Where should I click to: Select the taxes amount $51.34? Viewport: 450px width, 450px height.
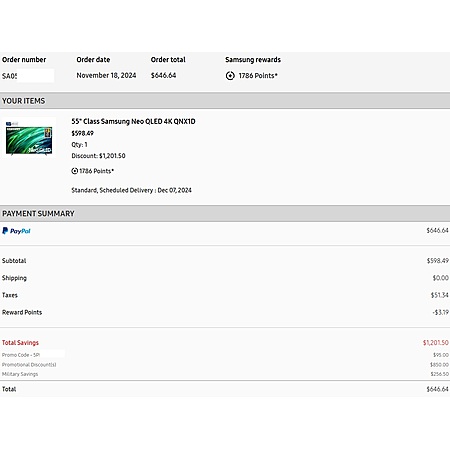[440, 295]
